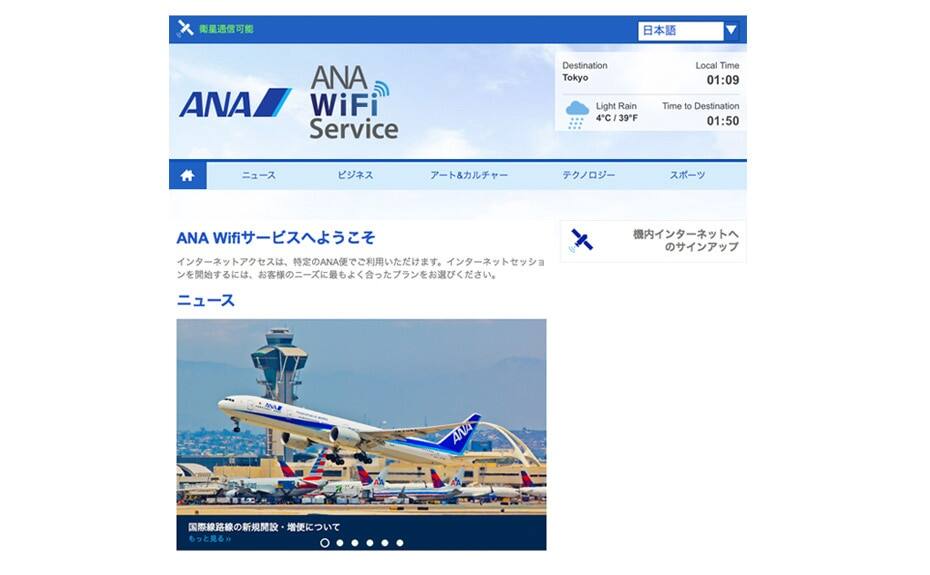Open the ニュース navigation tab
This screenshot has height=575, width=930.
click(x=259, y=176)
